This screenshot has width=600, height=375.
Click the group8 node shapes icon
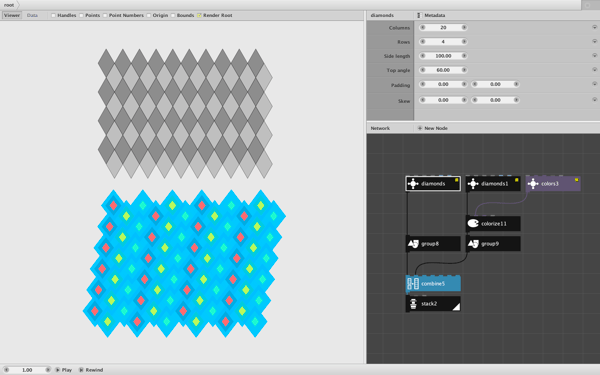tap(413, 244)
